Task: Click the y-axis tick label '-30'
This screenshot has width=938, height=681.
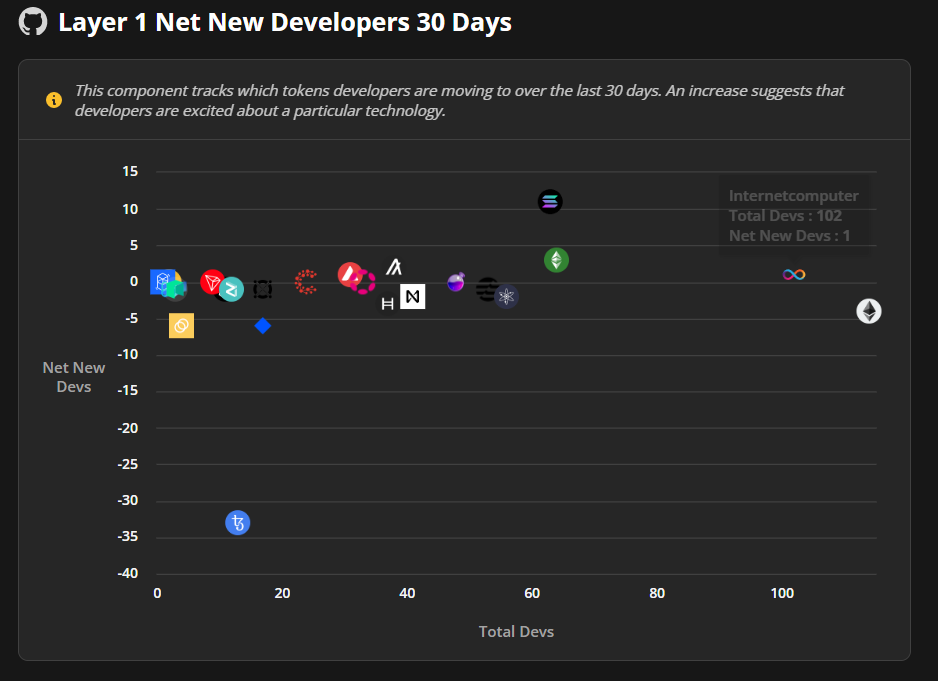Action: click(127, 500)
